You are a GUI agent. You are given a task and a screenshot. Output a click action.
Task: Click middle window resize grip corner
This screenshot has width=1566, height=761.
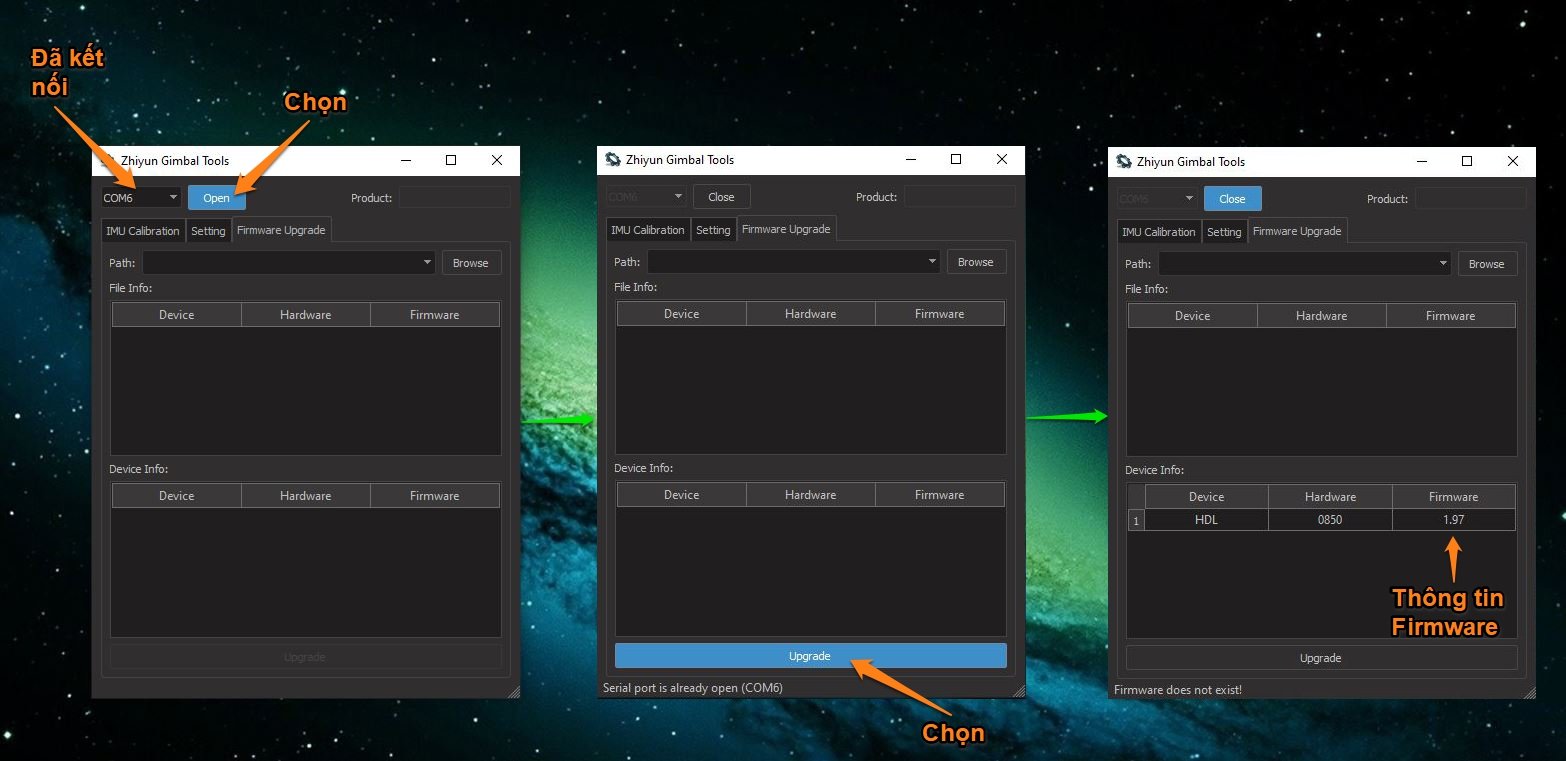[1019, 691]
